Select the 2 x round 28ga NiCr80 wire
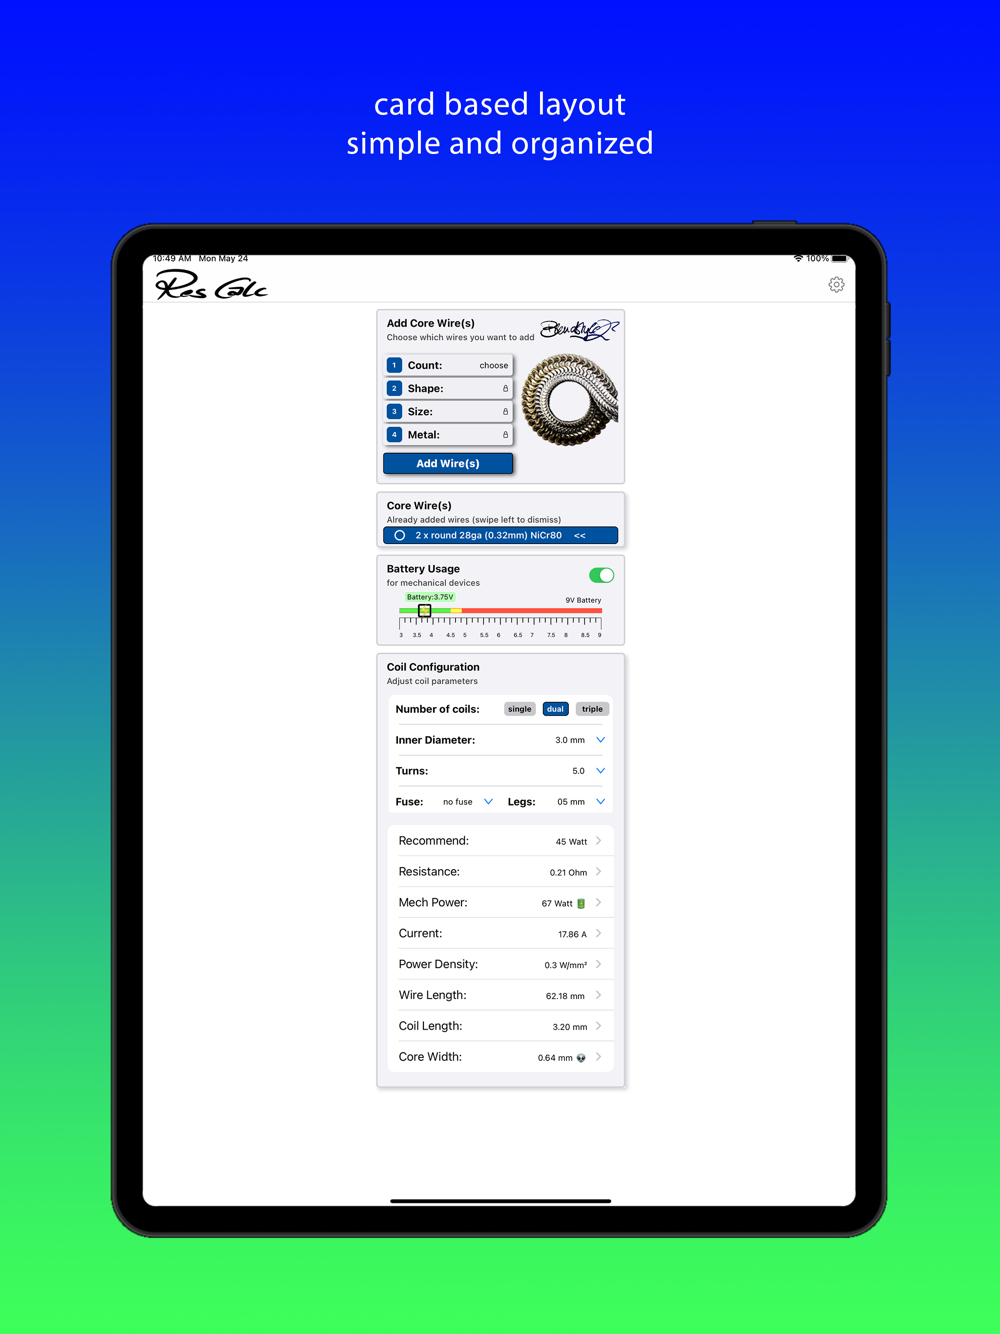 (500, 535)
